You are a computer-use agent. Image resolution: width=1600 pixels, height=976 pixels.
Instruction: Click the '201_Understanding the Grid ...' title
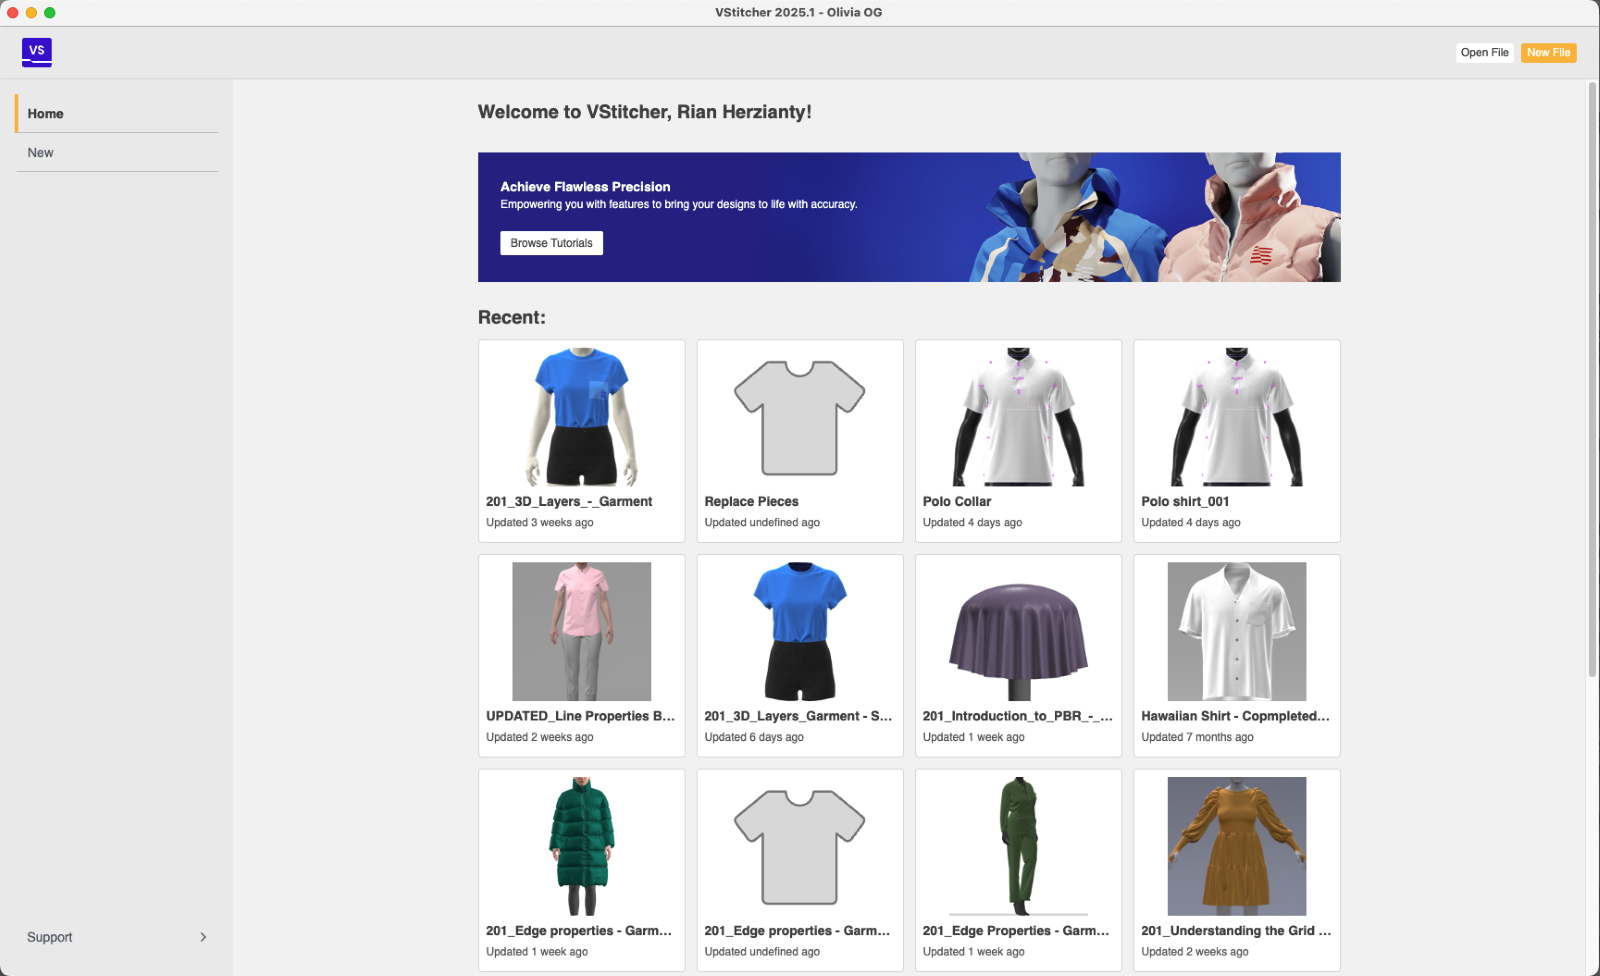click(x=1236, y=931)
